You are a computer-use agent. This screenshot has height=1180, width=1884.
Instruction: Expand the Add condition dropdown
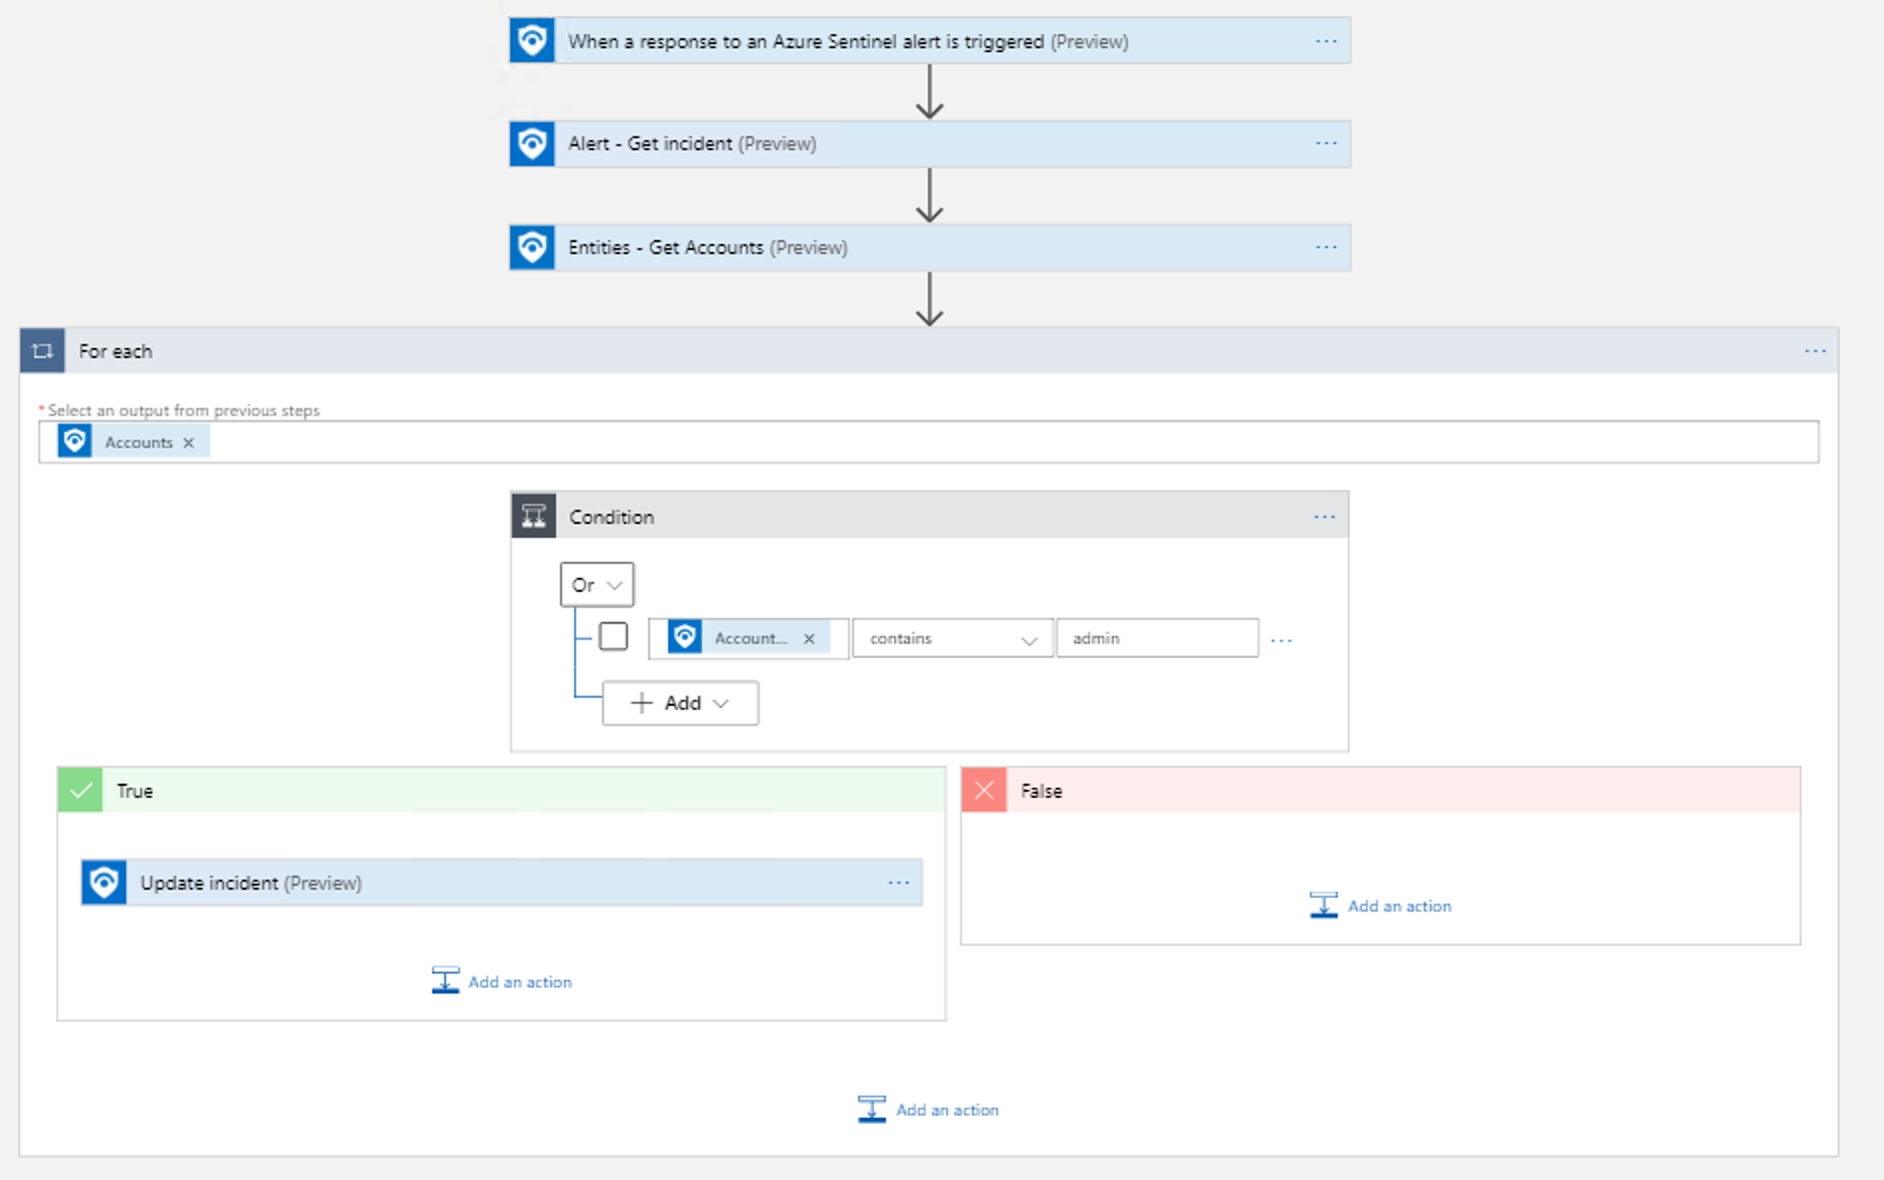coord(680,703)
